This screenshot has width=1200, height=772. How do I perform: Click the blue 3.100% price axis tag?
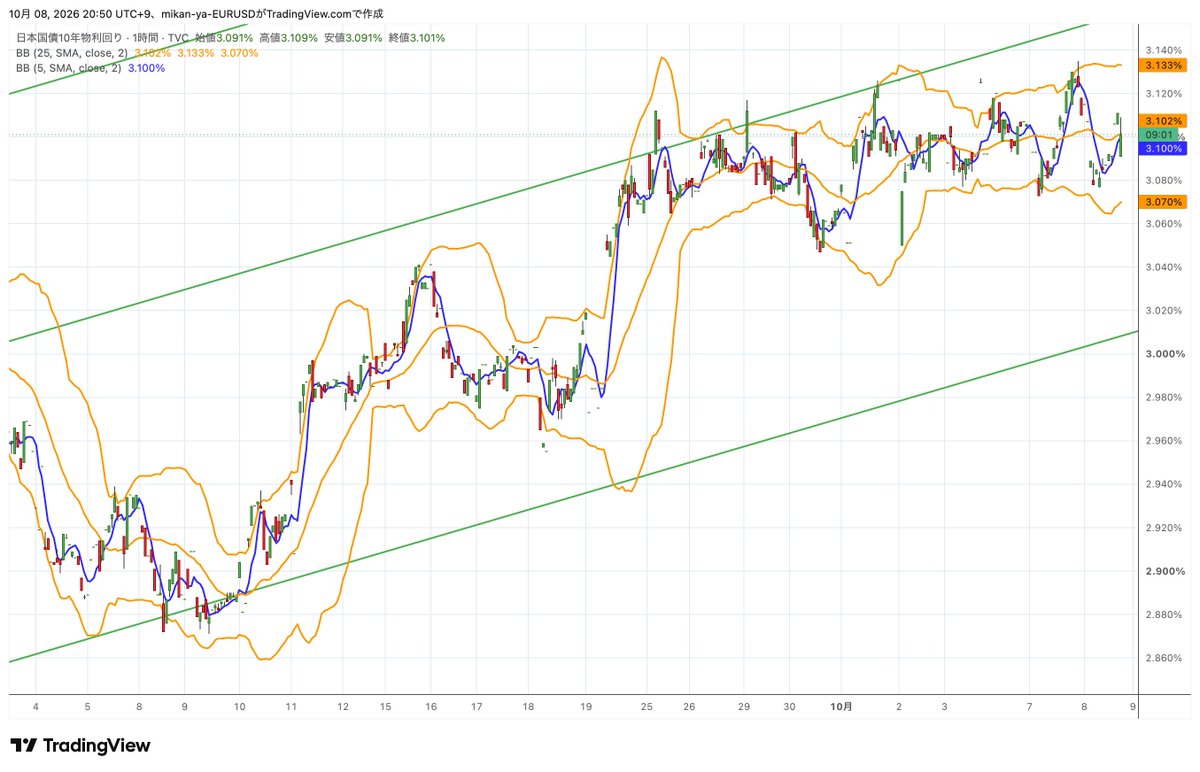[x=1165, y=148]
